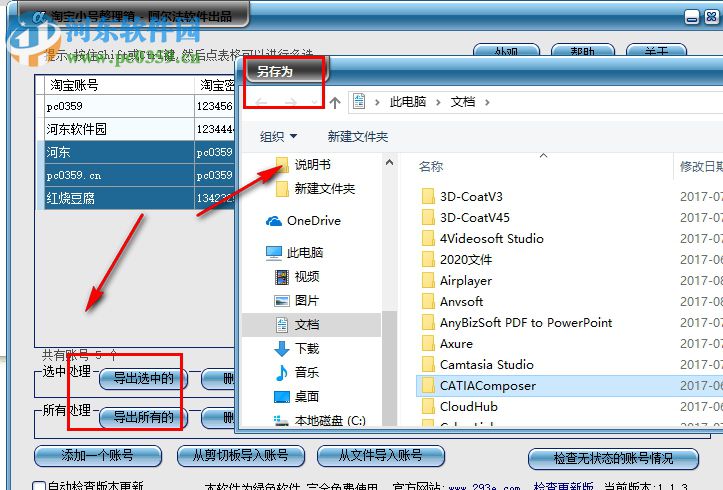This screenshot has height=490, width=723.
Task: Select 此电脑 in the navigation tree
Action: point(295,253)
